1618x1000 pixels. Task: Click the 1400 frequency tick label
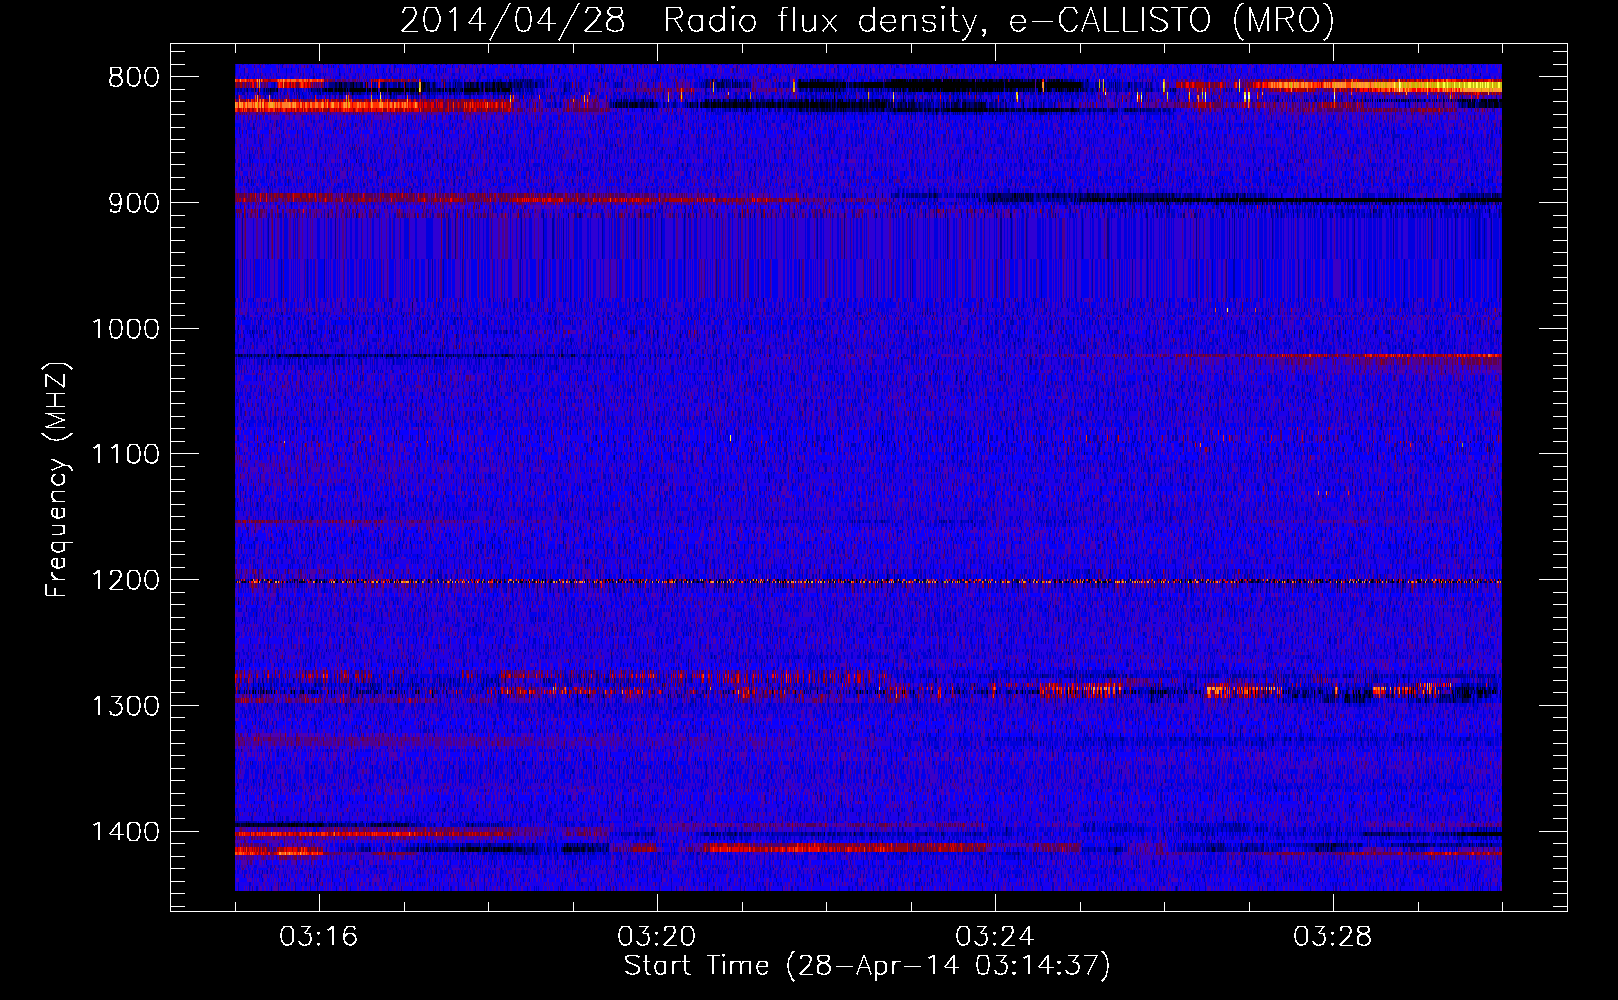pos(125,832)
